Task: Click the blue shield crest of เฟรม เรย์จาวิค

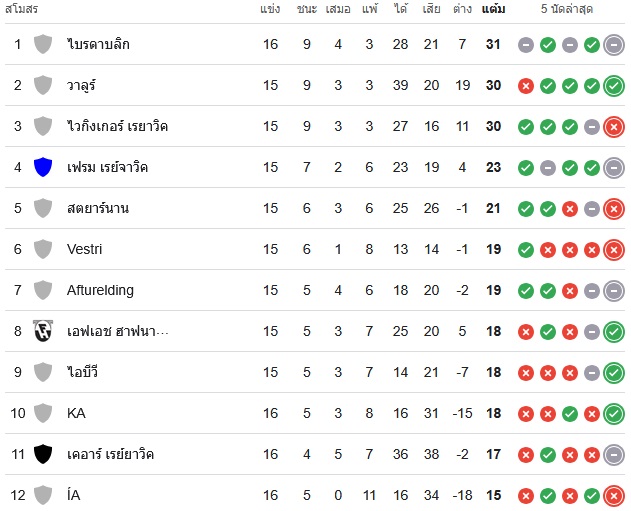Action: click(x=43, y=167)
